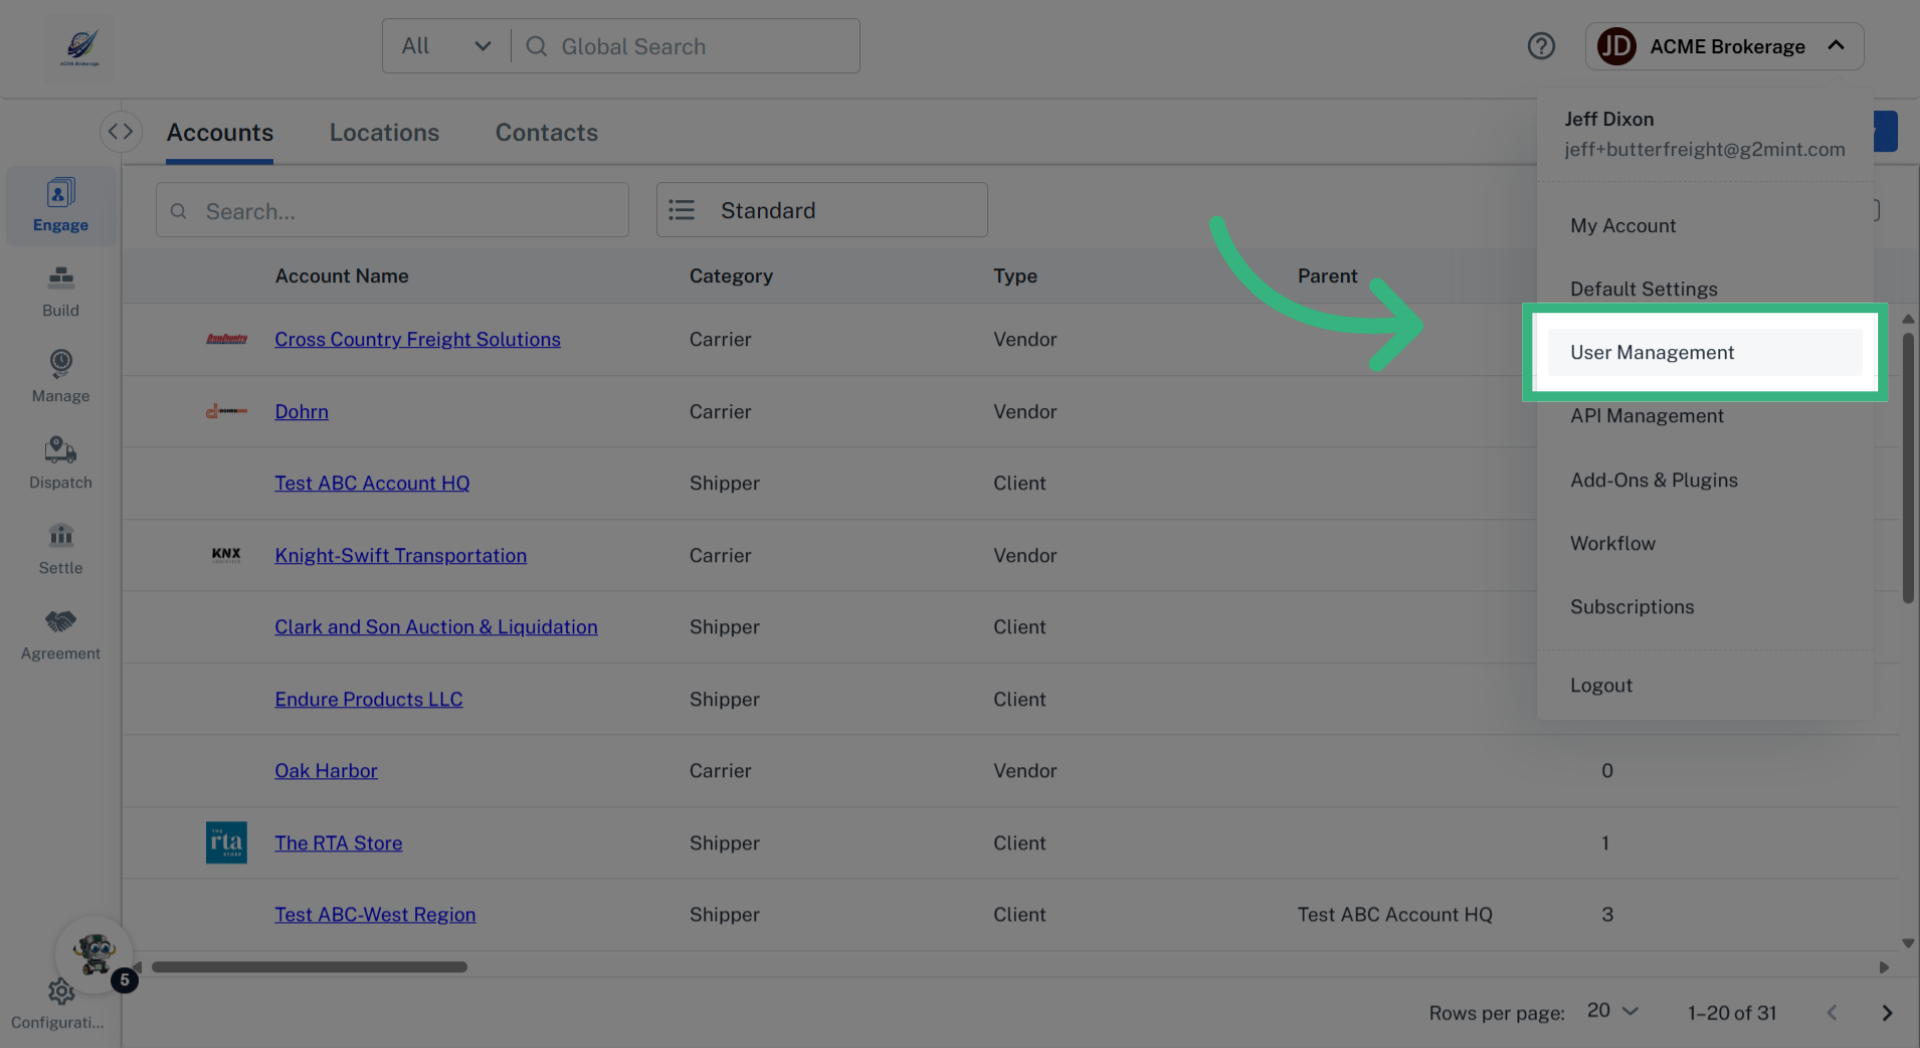Open the Knight-Swift Transportation account link

coord(400,555)
